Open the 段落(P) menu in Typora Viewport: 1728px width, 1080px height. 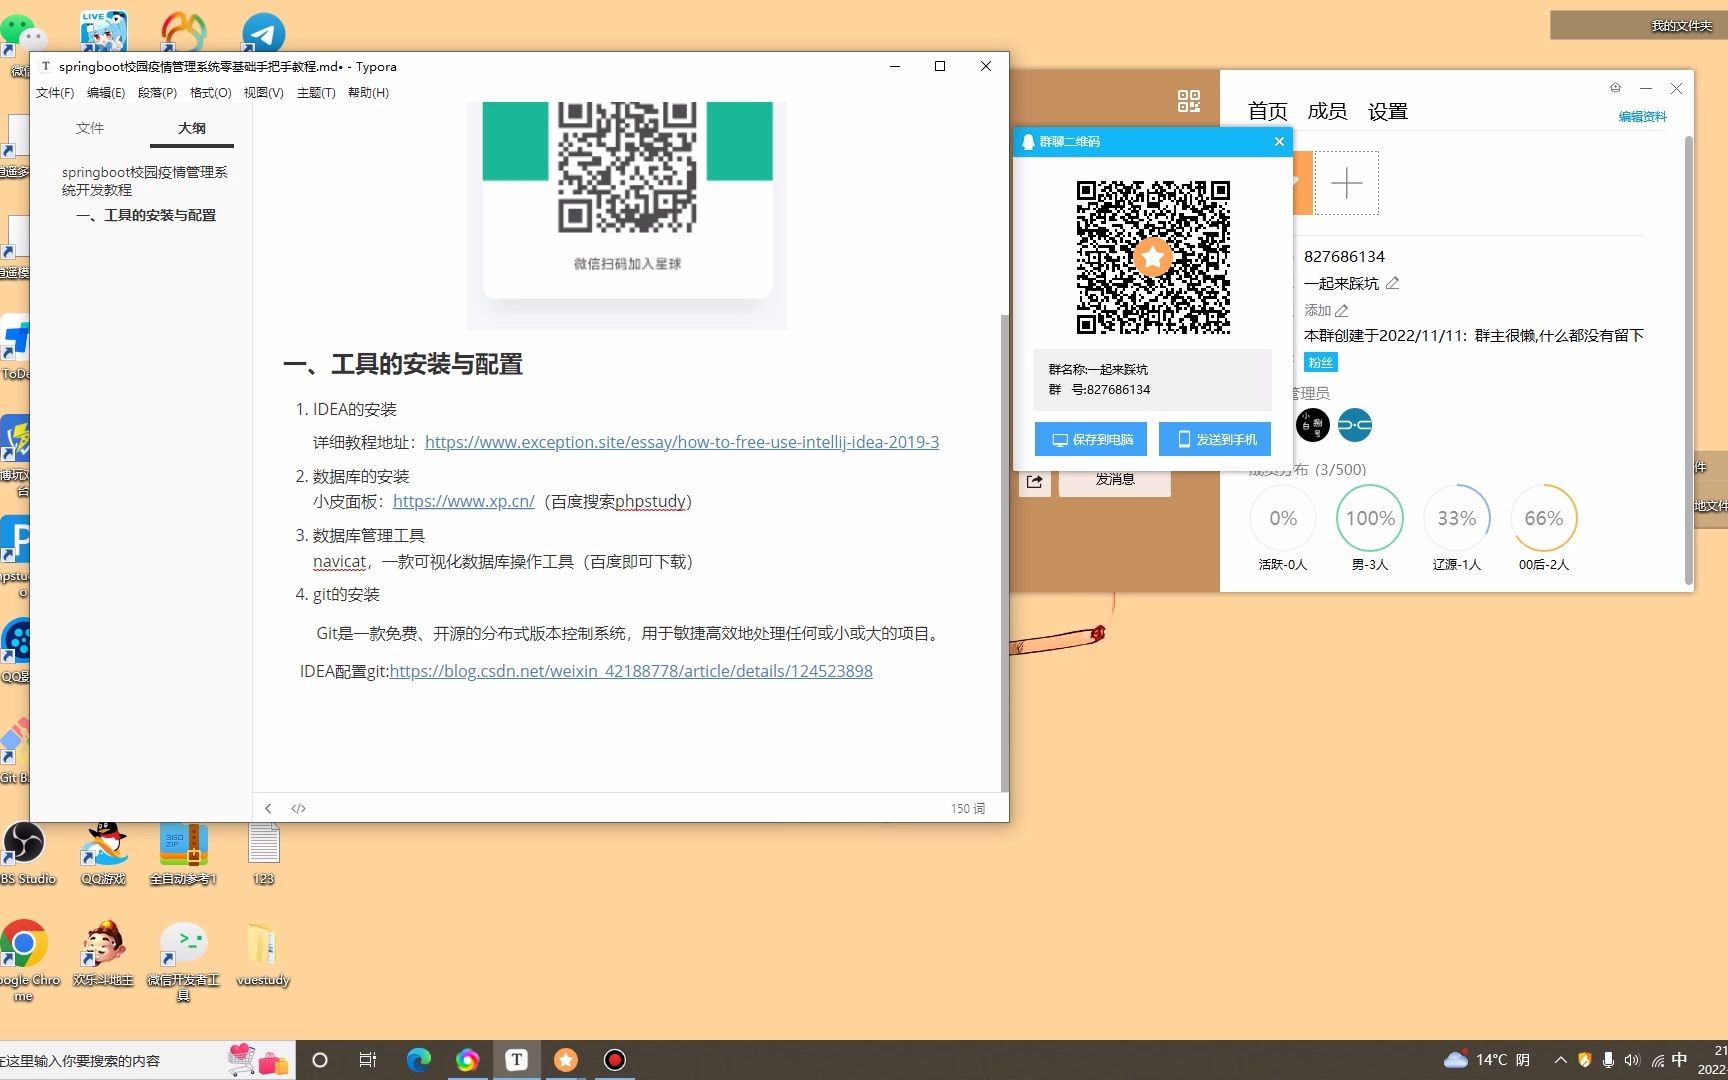point(157,93)
